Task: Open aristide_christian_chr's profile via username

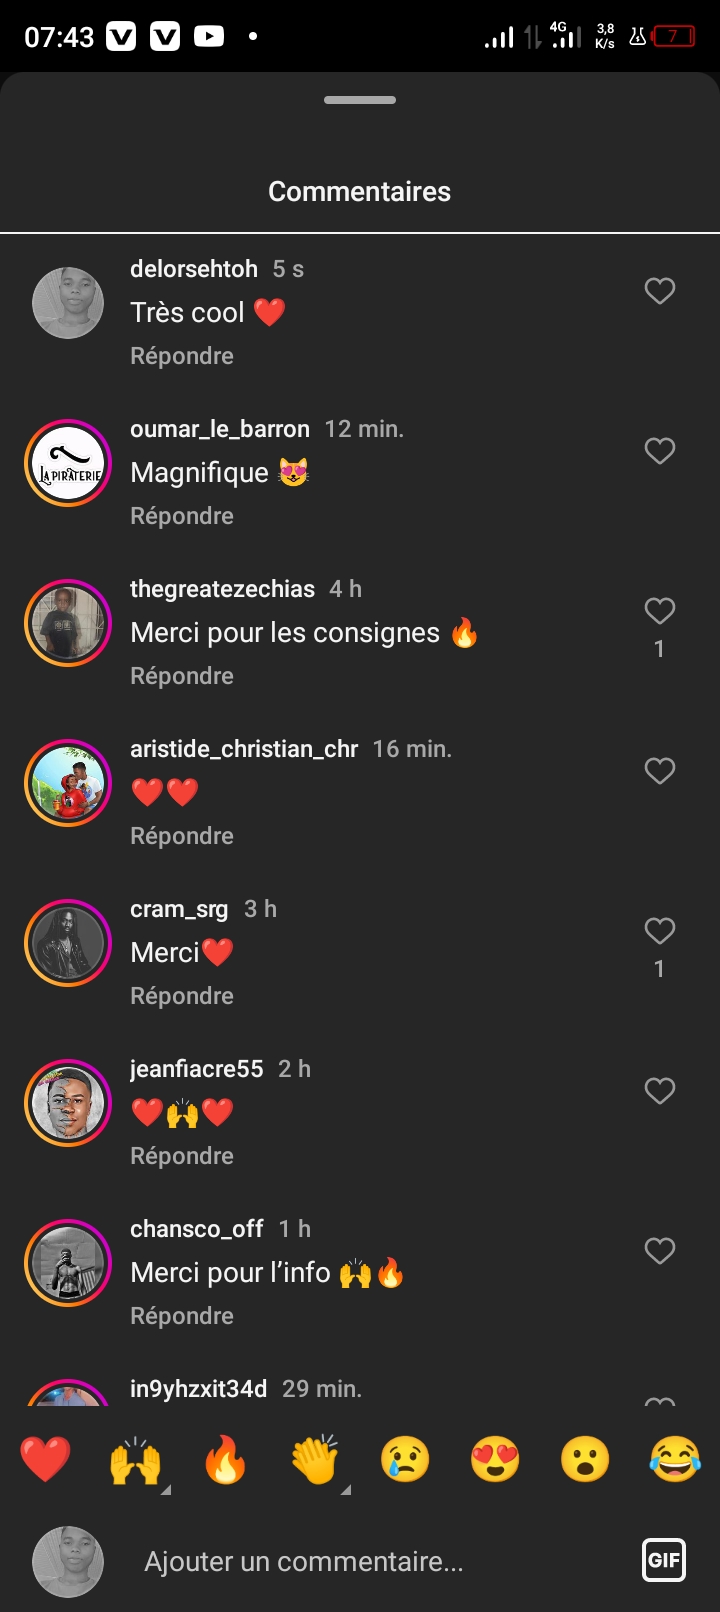Action: [244, 749]
